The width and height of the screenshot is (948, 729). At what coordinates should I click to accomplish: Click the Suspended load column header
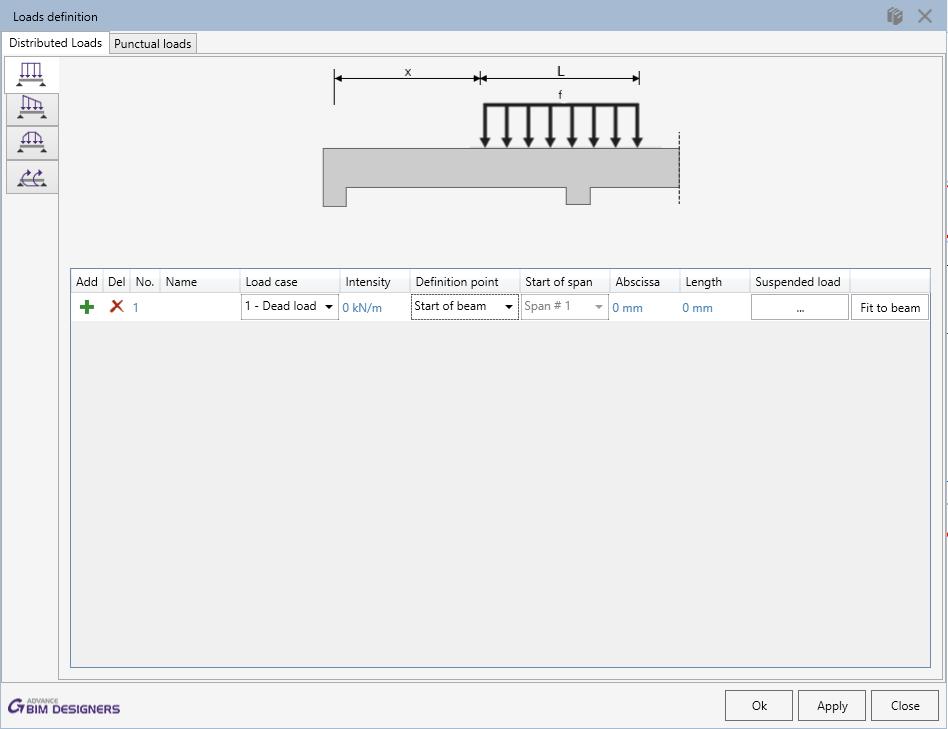[x=799, y=282]
